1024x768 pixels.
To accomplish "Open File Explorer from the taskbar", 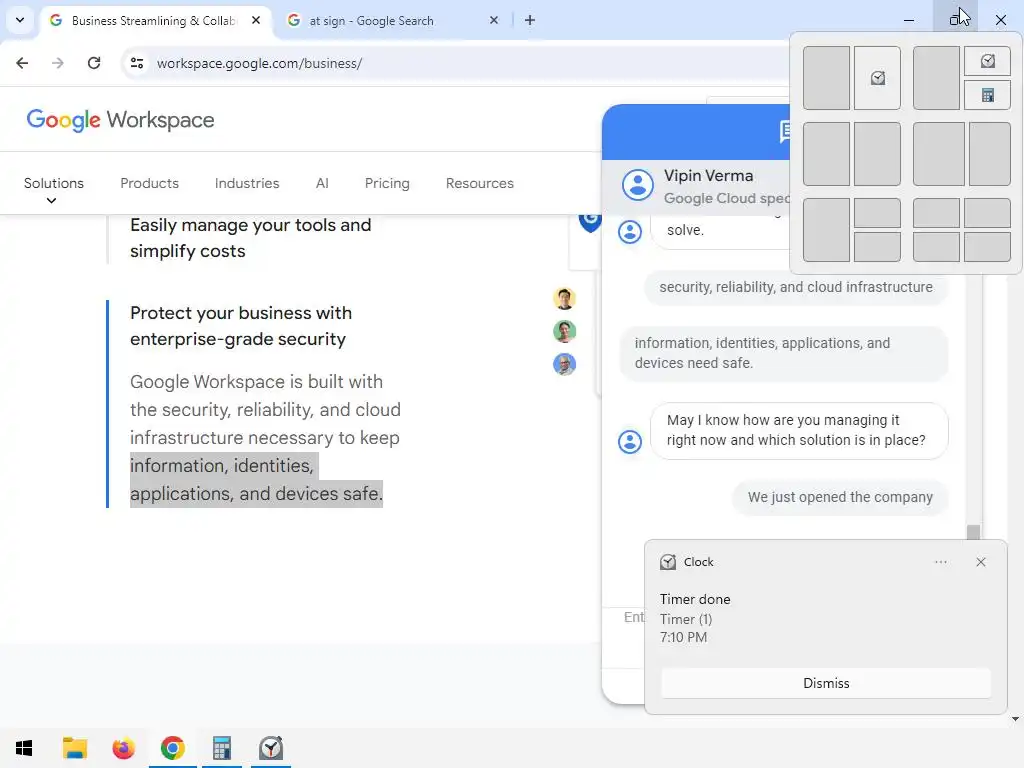I will click(74, 748).
